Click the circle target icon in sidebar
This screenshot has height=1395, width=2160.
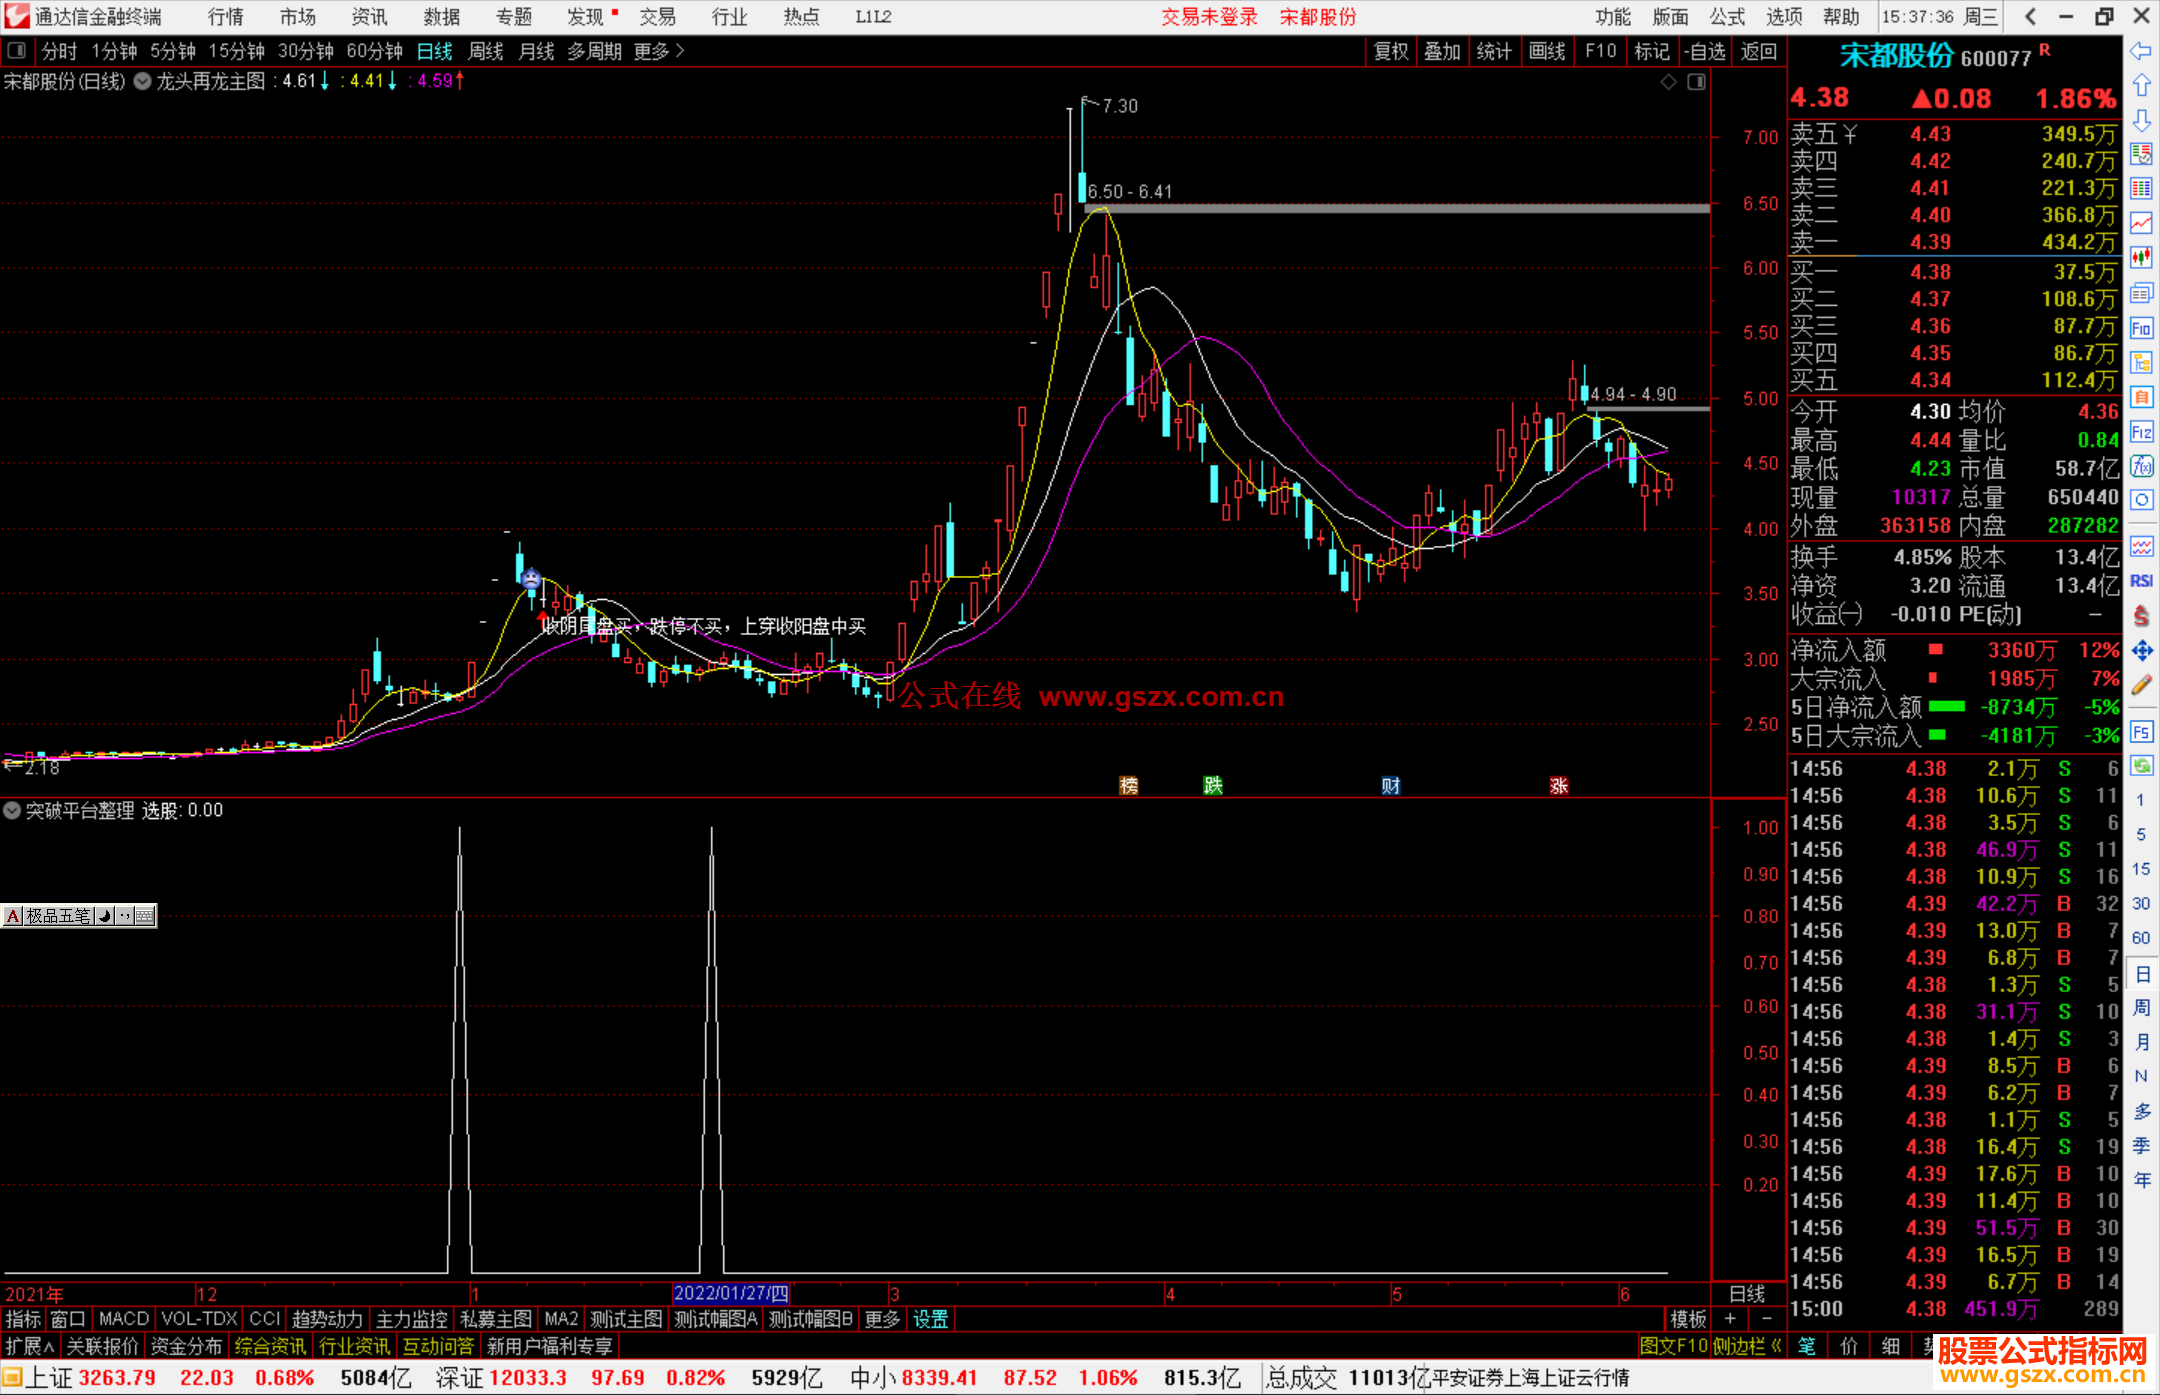point(2141,500)
